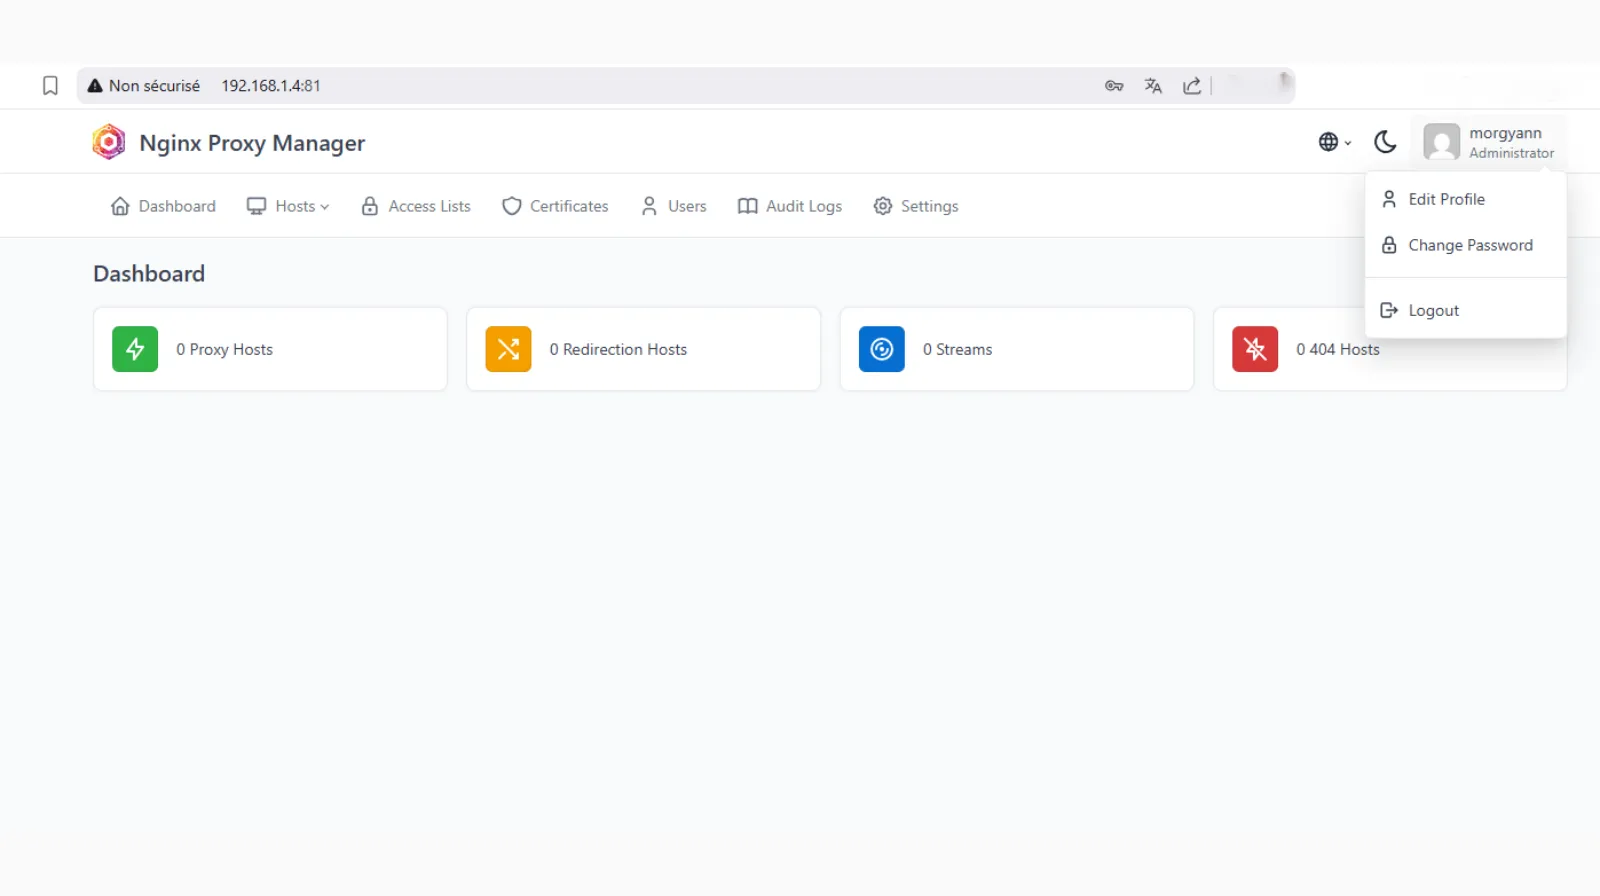Open saved passwords key icon
This screenshot has height=896, width=1600.
pos(1114,86)
